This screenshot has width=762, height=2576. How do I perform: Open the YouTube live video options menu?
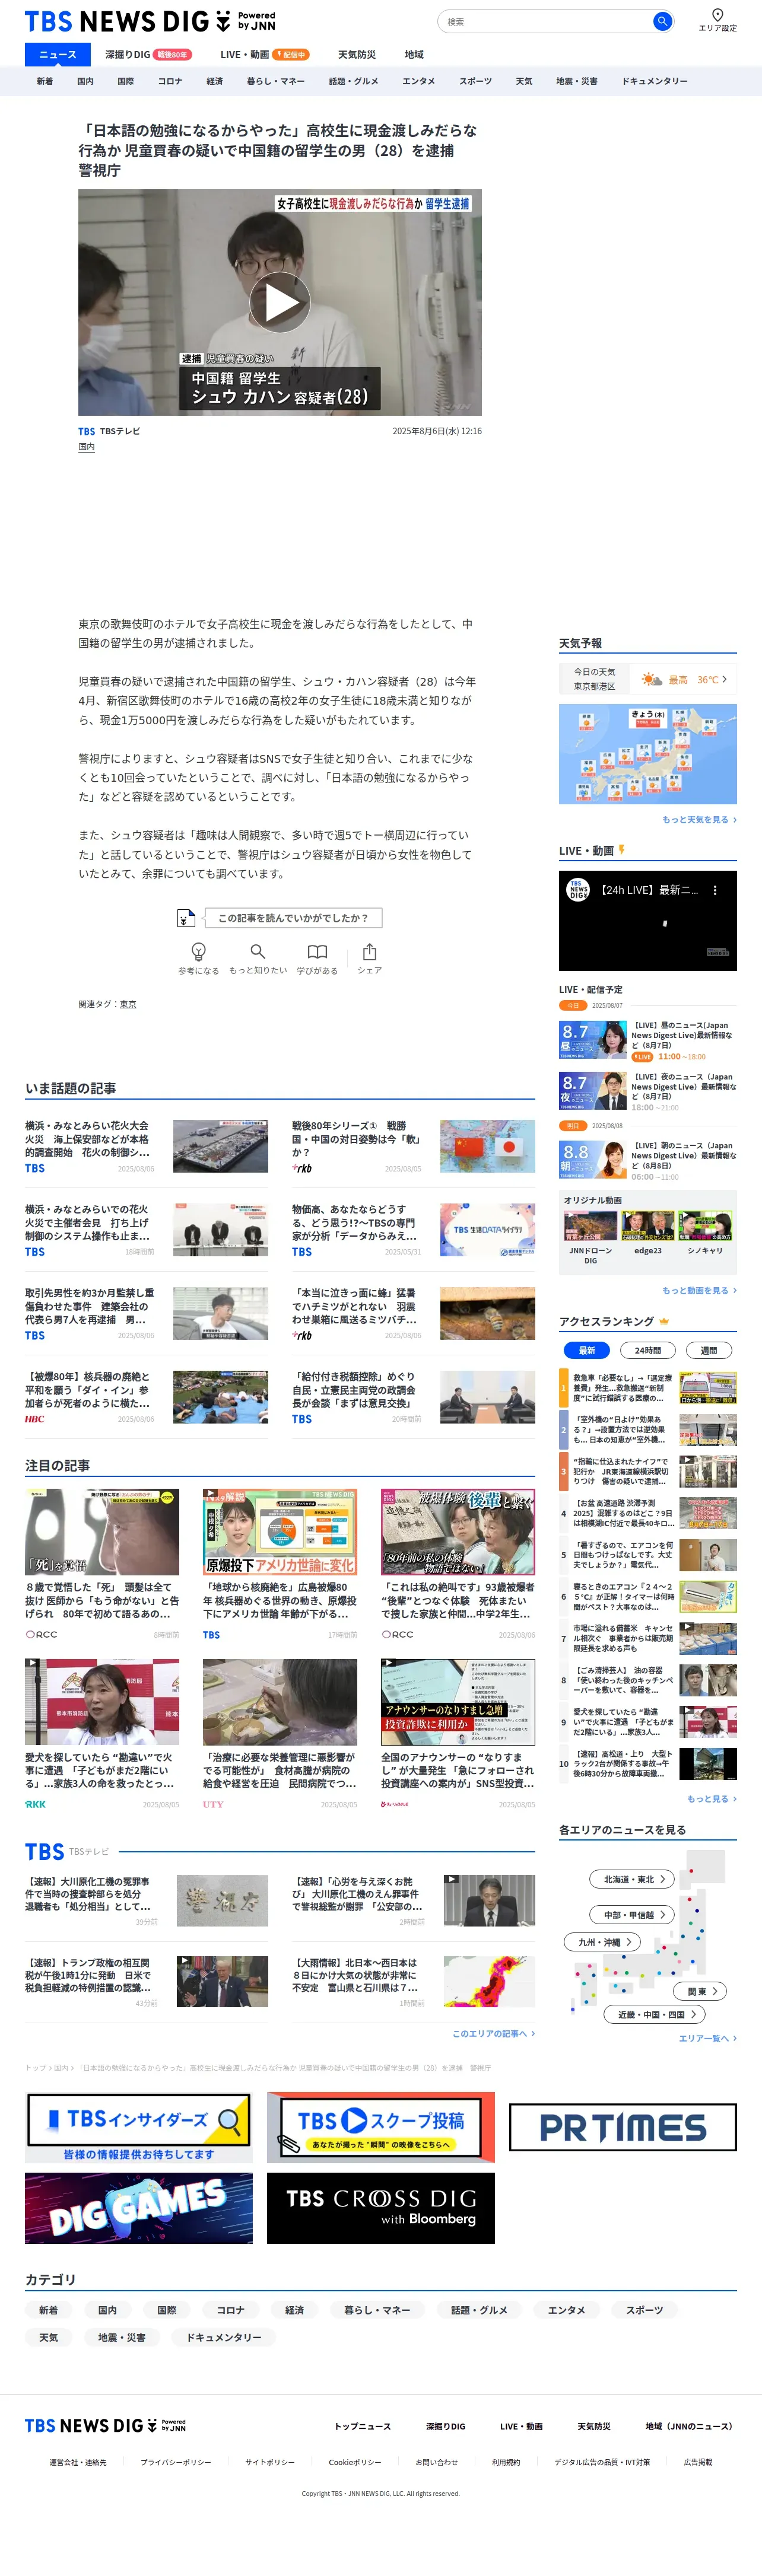[714, 889]
